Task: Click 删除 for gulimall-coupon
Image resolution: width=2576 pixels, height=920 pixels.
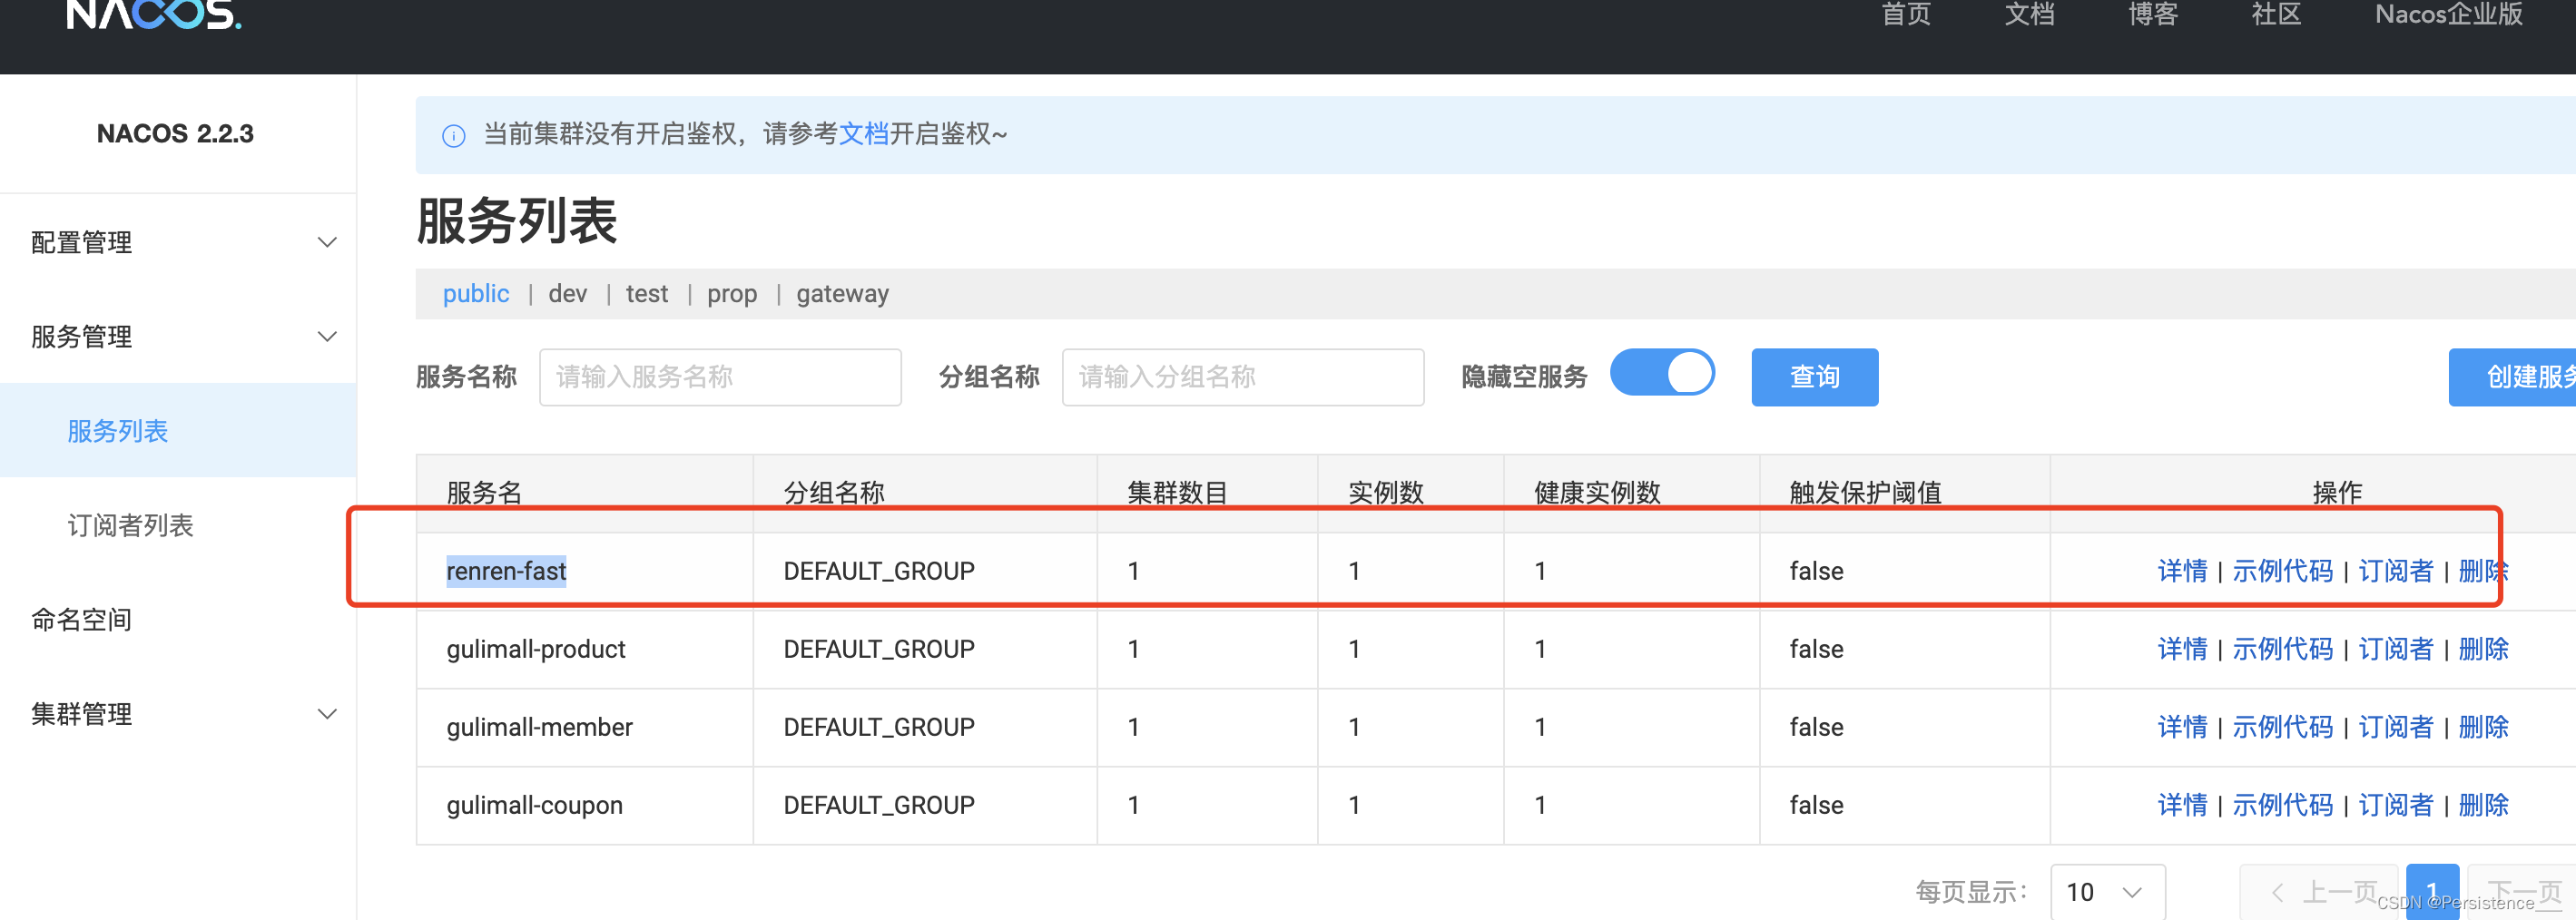Action: (x=2483, y=805)
